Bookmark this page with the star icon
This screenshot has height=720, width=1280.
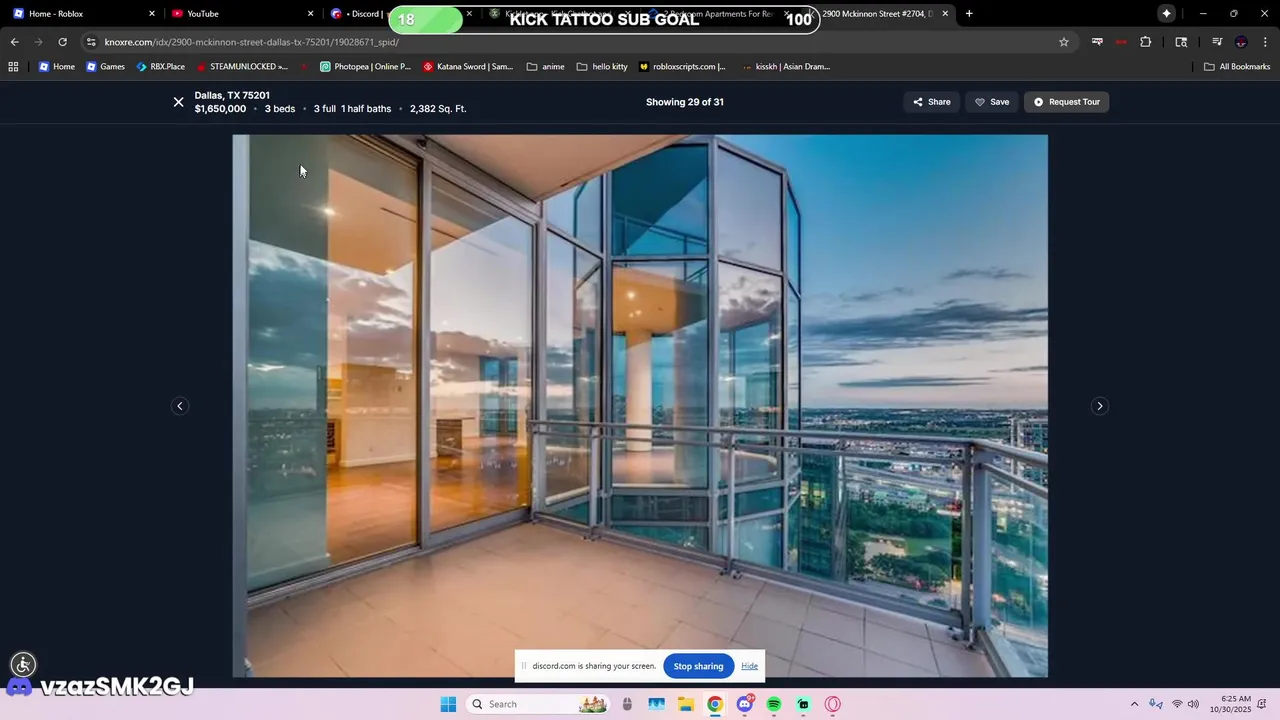tap(1063, 42)
